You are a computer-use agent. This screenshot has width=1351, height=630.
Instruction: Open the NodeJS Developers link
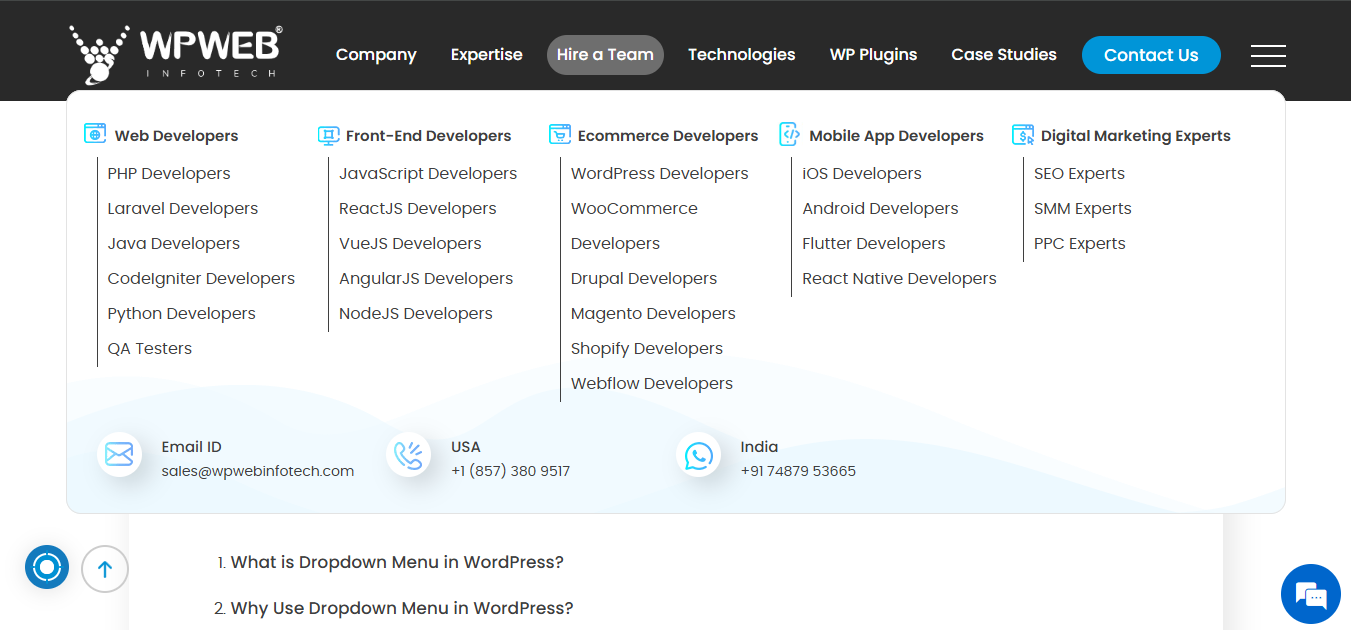click(x=416, y=314)
